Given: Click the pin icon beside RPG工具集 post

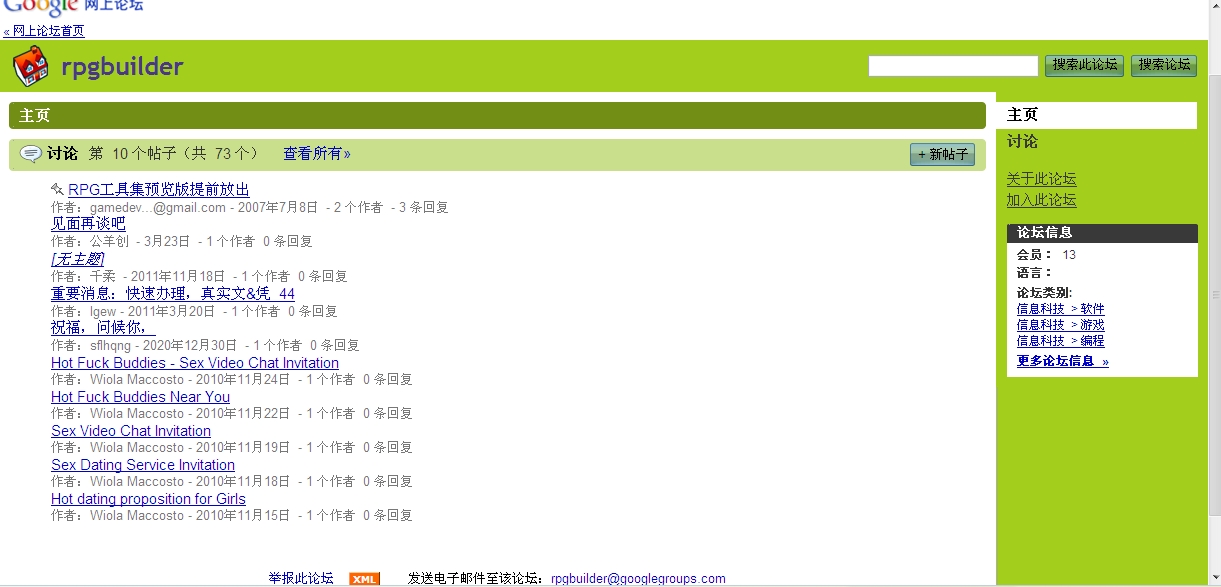Looking at the screenshot, I should pyautogui.click(x=57, y=189).
